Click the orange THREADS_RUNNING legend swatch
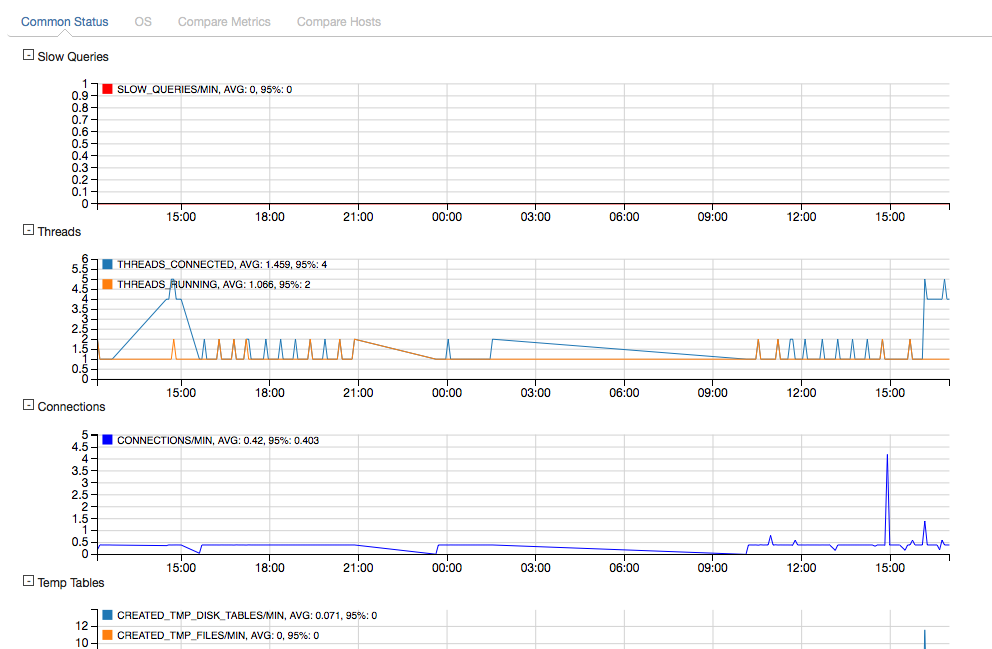 point(107,284)
